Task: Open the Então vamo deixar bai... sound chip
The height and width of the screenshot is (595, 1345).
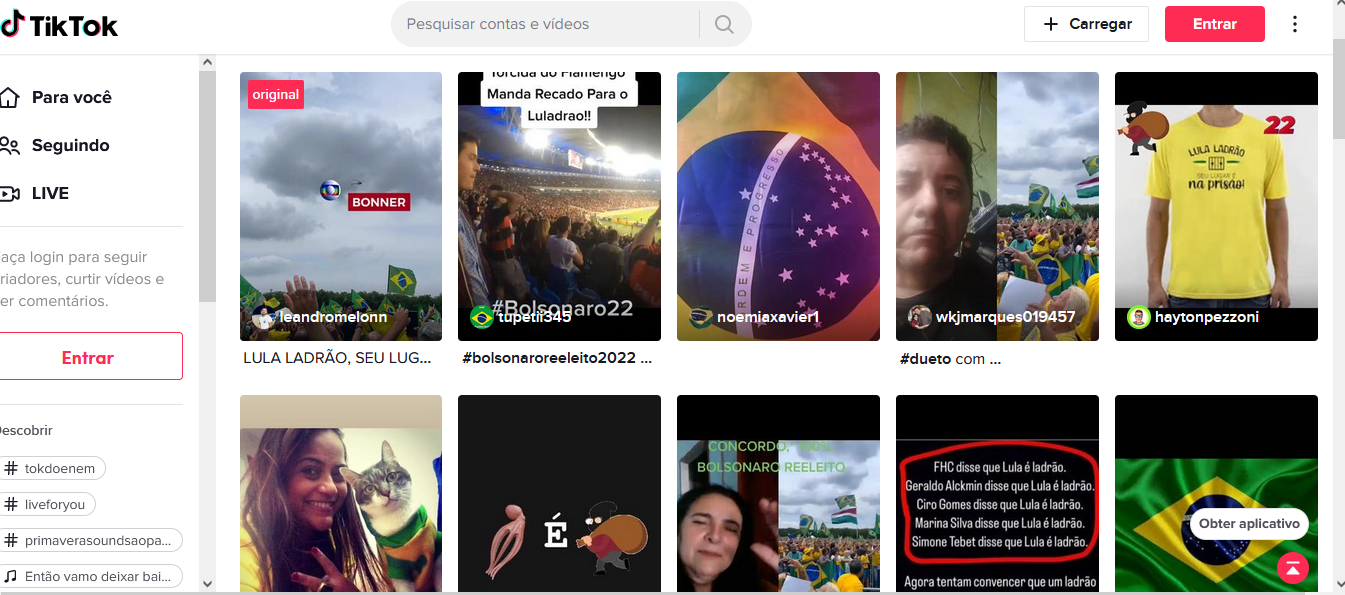Action: 90,576
